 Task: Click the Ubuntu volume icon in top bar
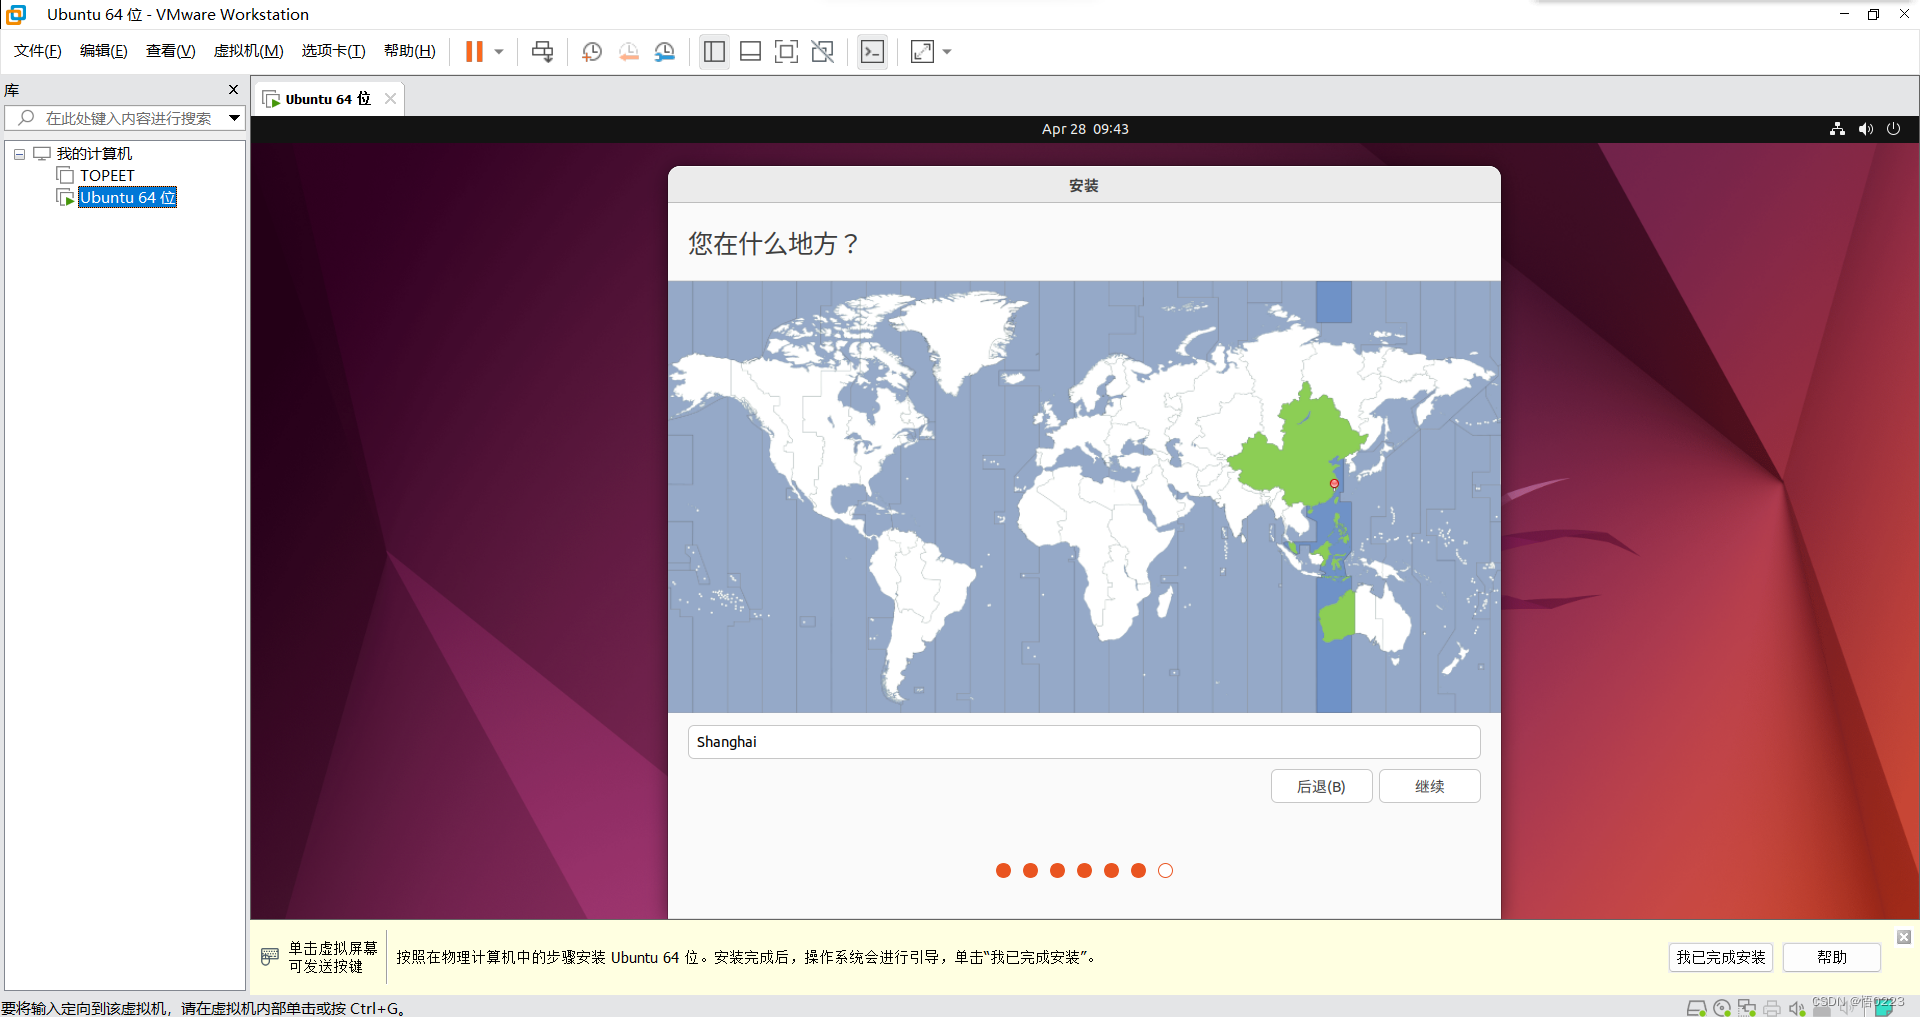coord(1865,129)
